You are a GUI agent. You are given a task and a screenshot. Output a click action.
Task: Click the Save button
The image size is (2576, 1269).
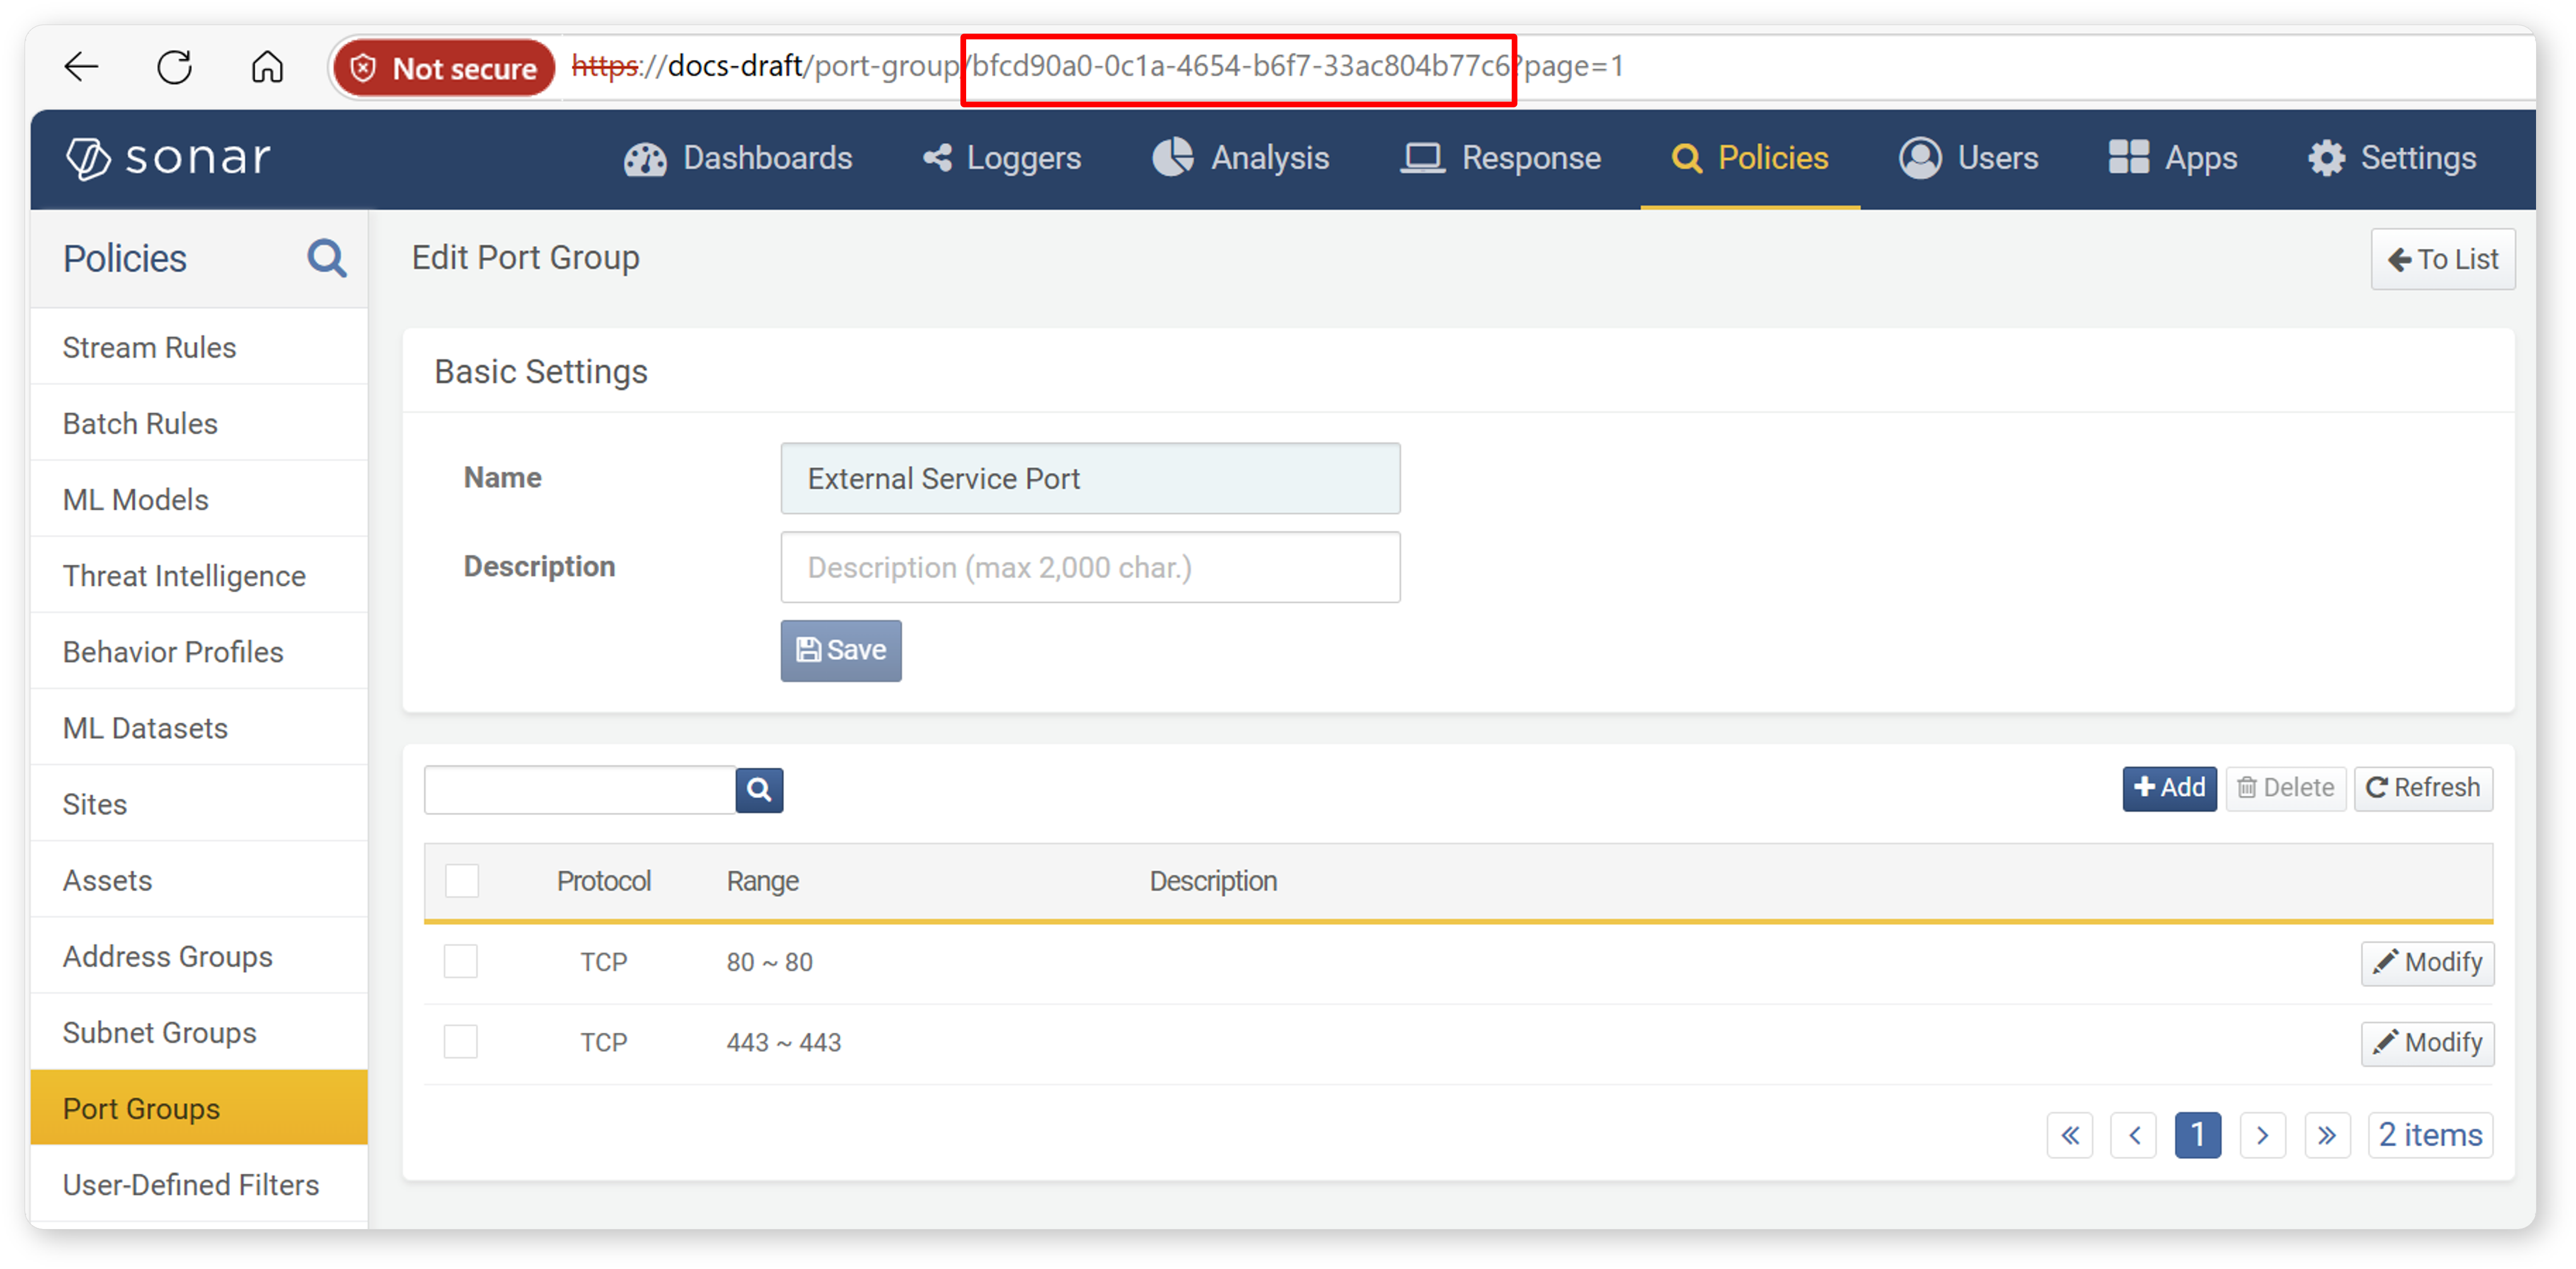[840, 650]
